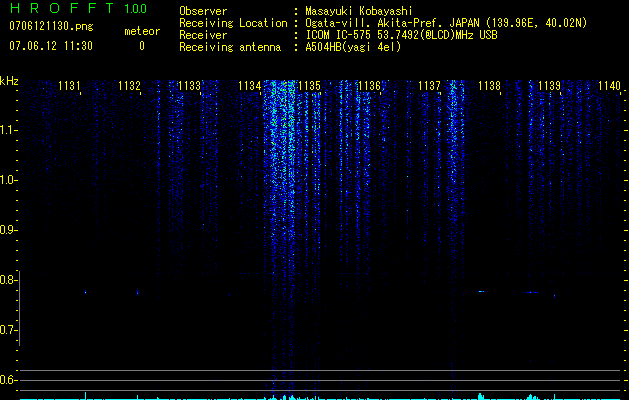Click the Receiving Location label
The image size is (629, 400).
pos(233,23)
